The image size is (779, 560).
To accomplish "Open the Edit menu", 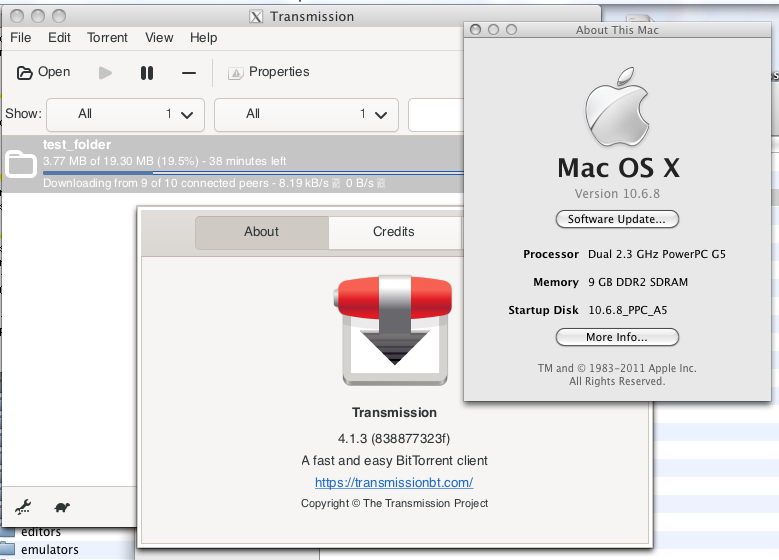I will (59, 38).
